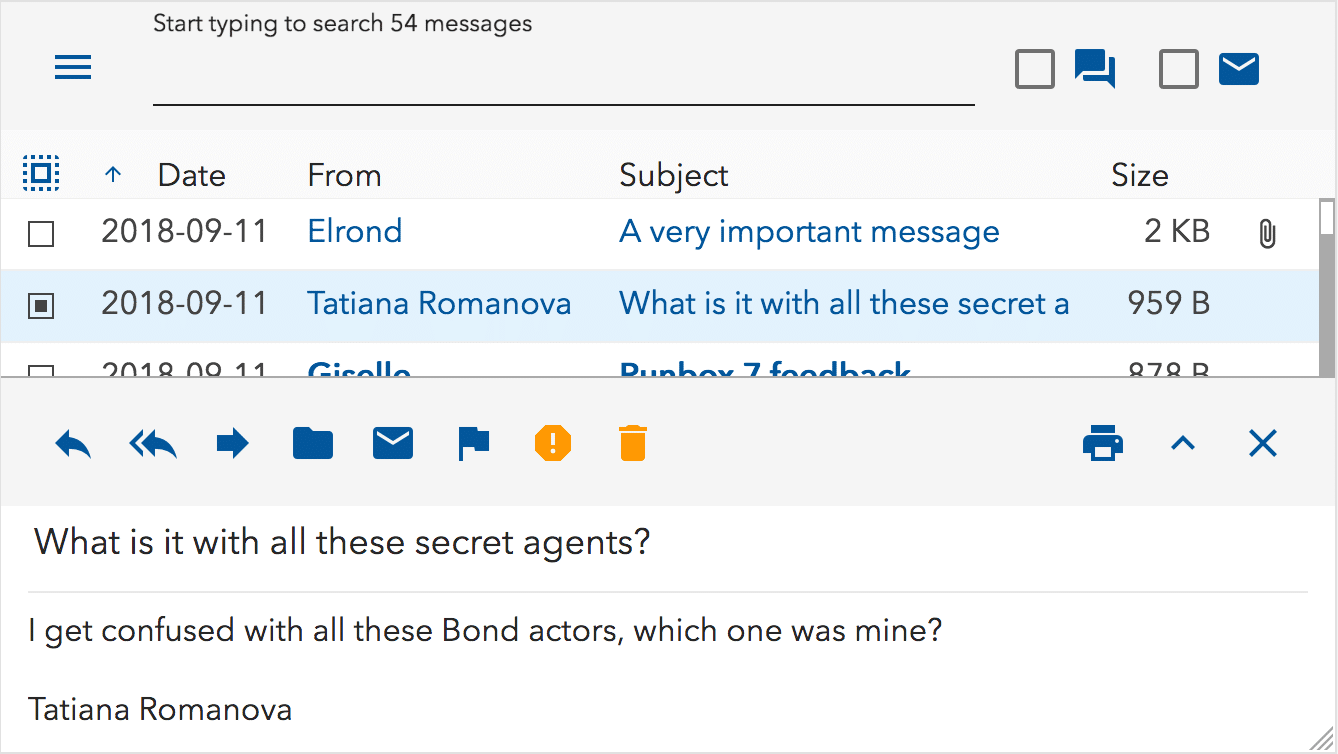Enable the checkbox beside the chat icon
The width and height of the screenshot is (1338, 754).
click(x=1034, y=68)
